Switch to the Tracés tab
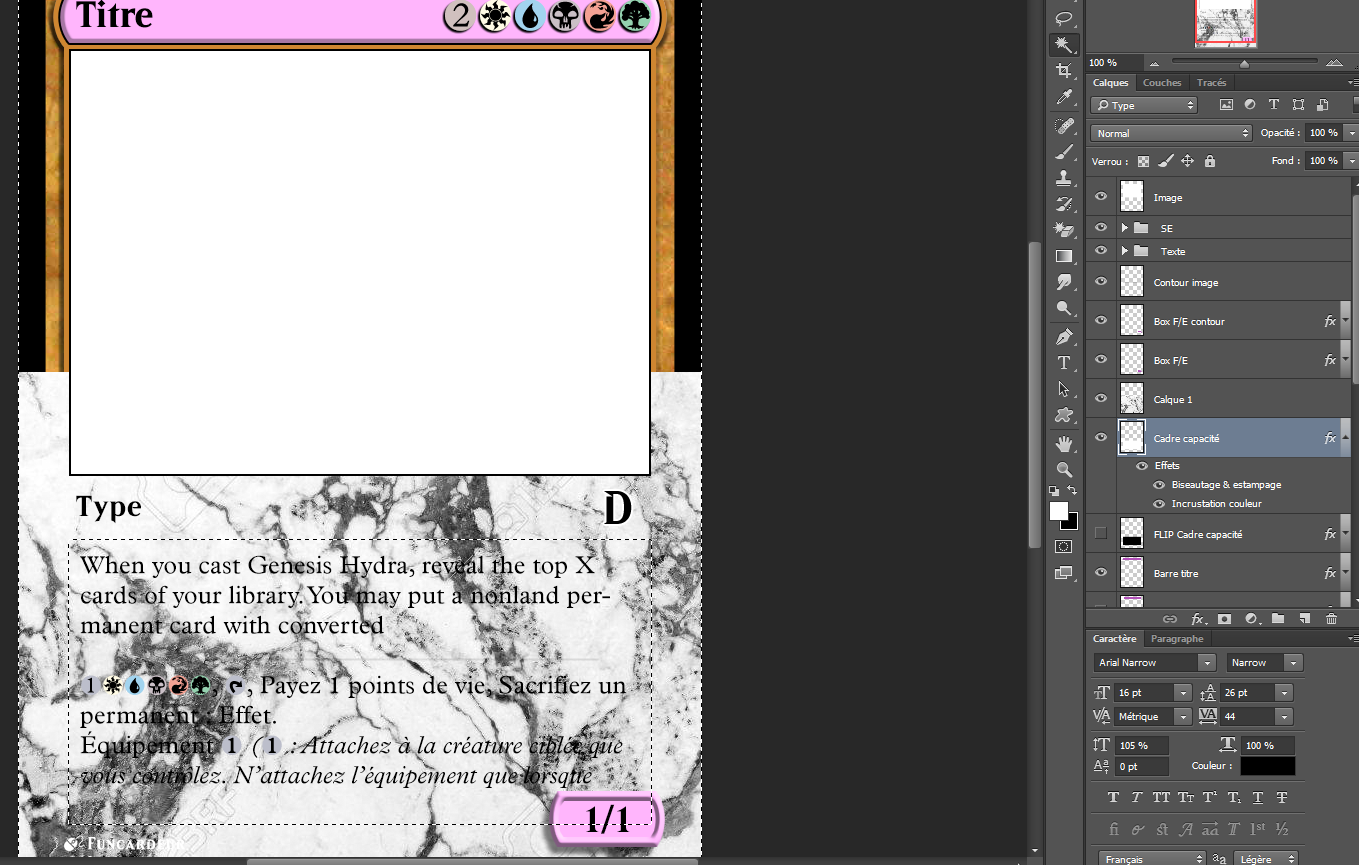Viewport: 1359px width, 865px height. click(1211, 83)
